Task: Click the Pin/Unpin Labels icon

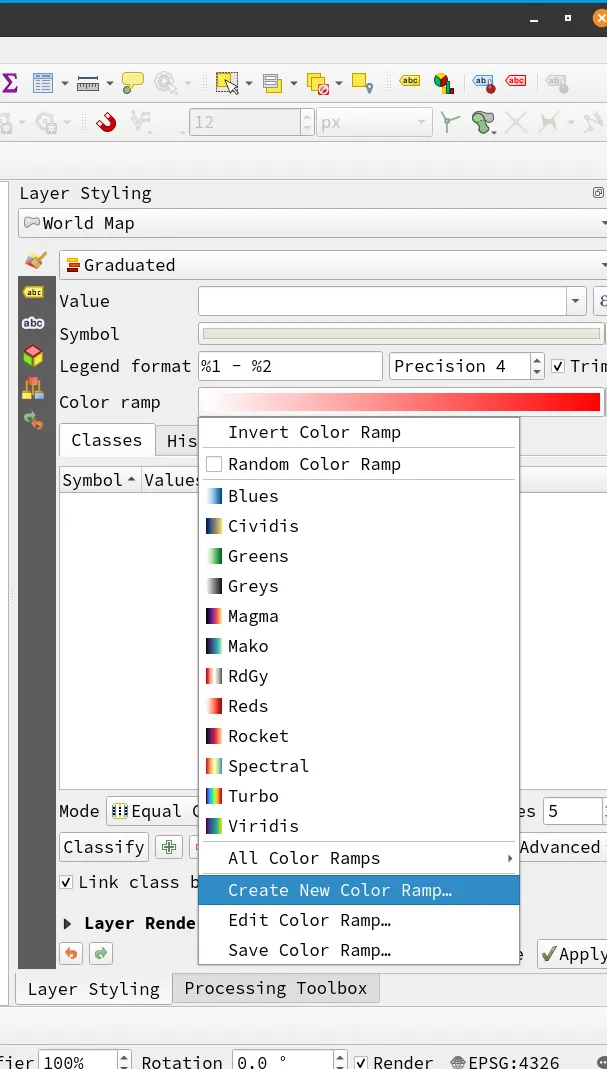Action: pyautogui.click(x=484, y=83)
